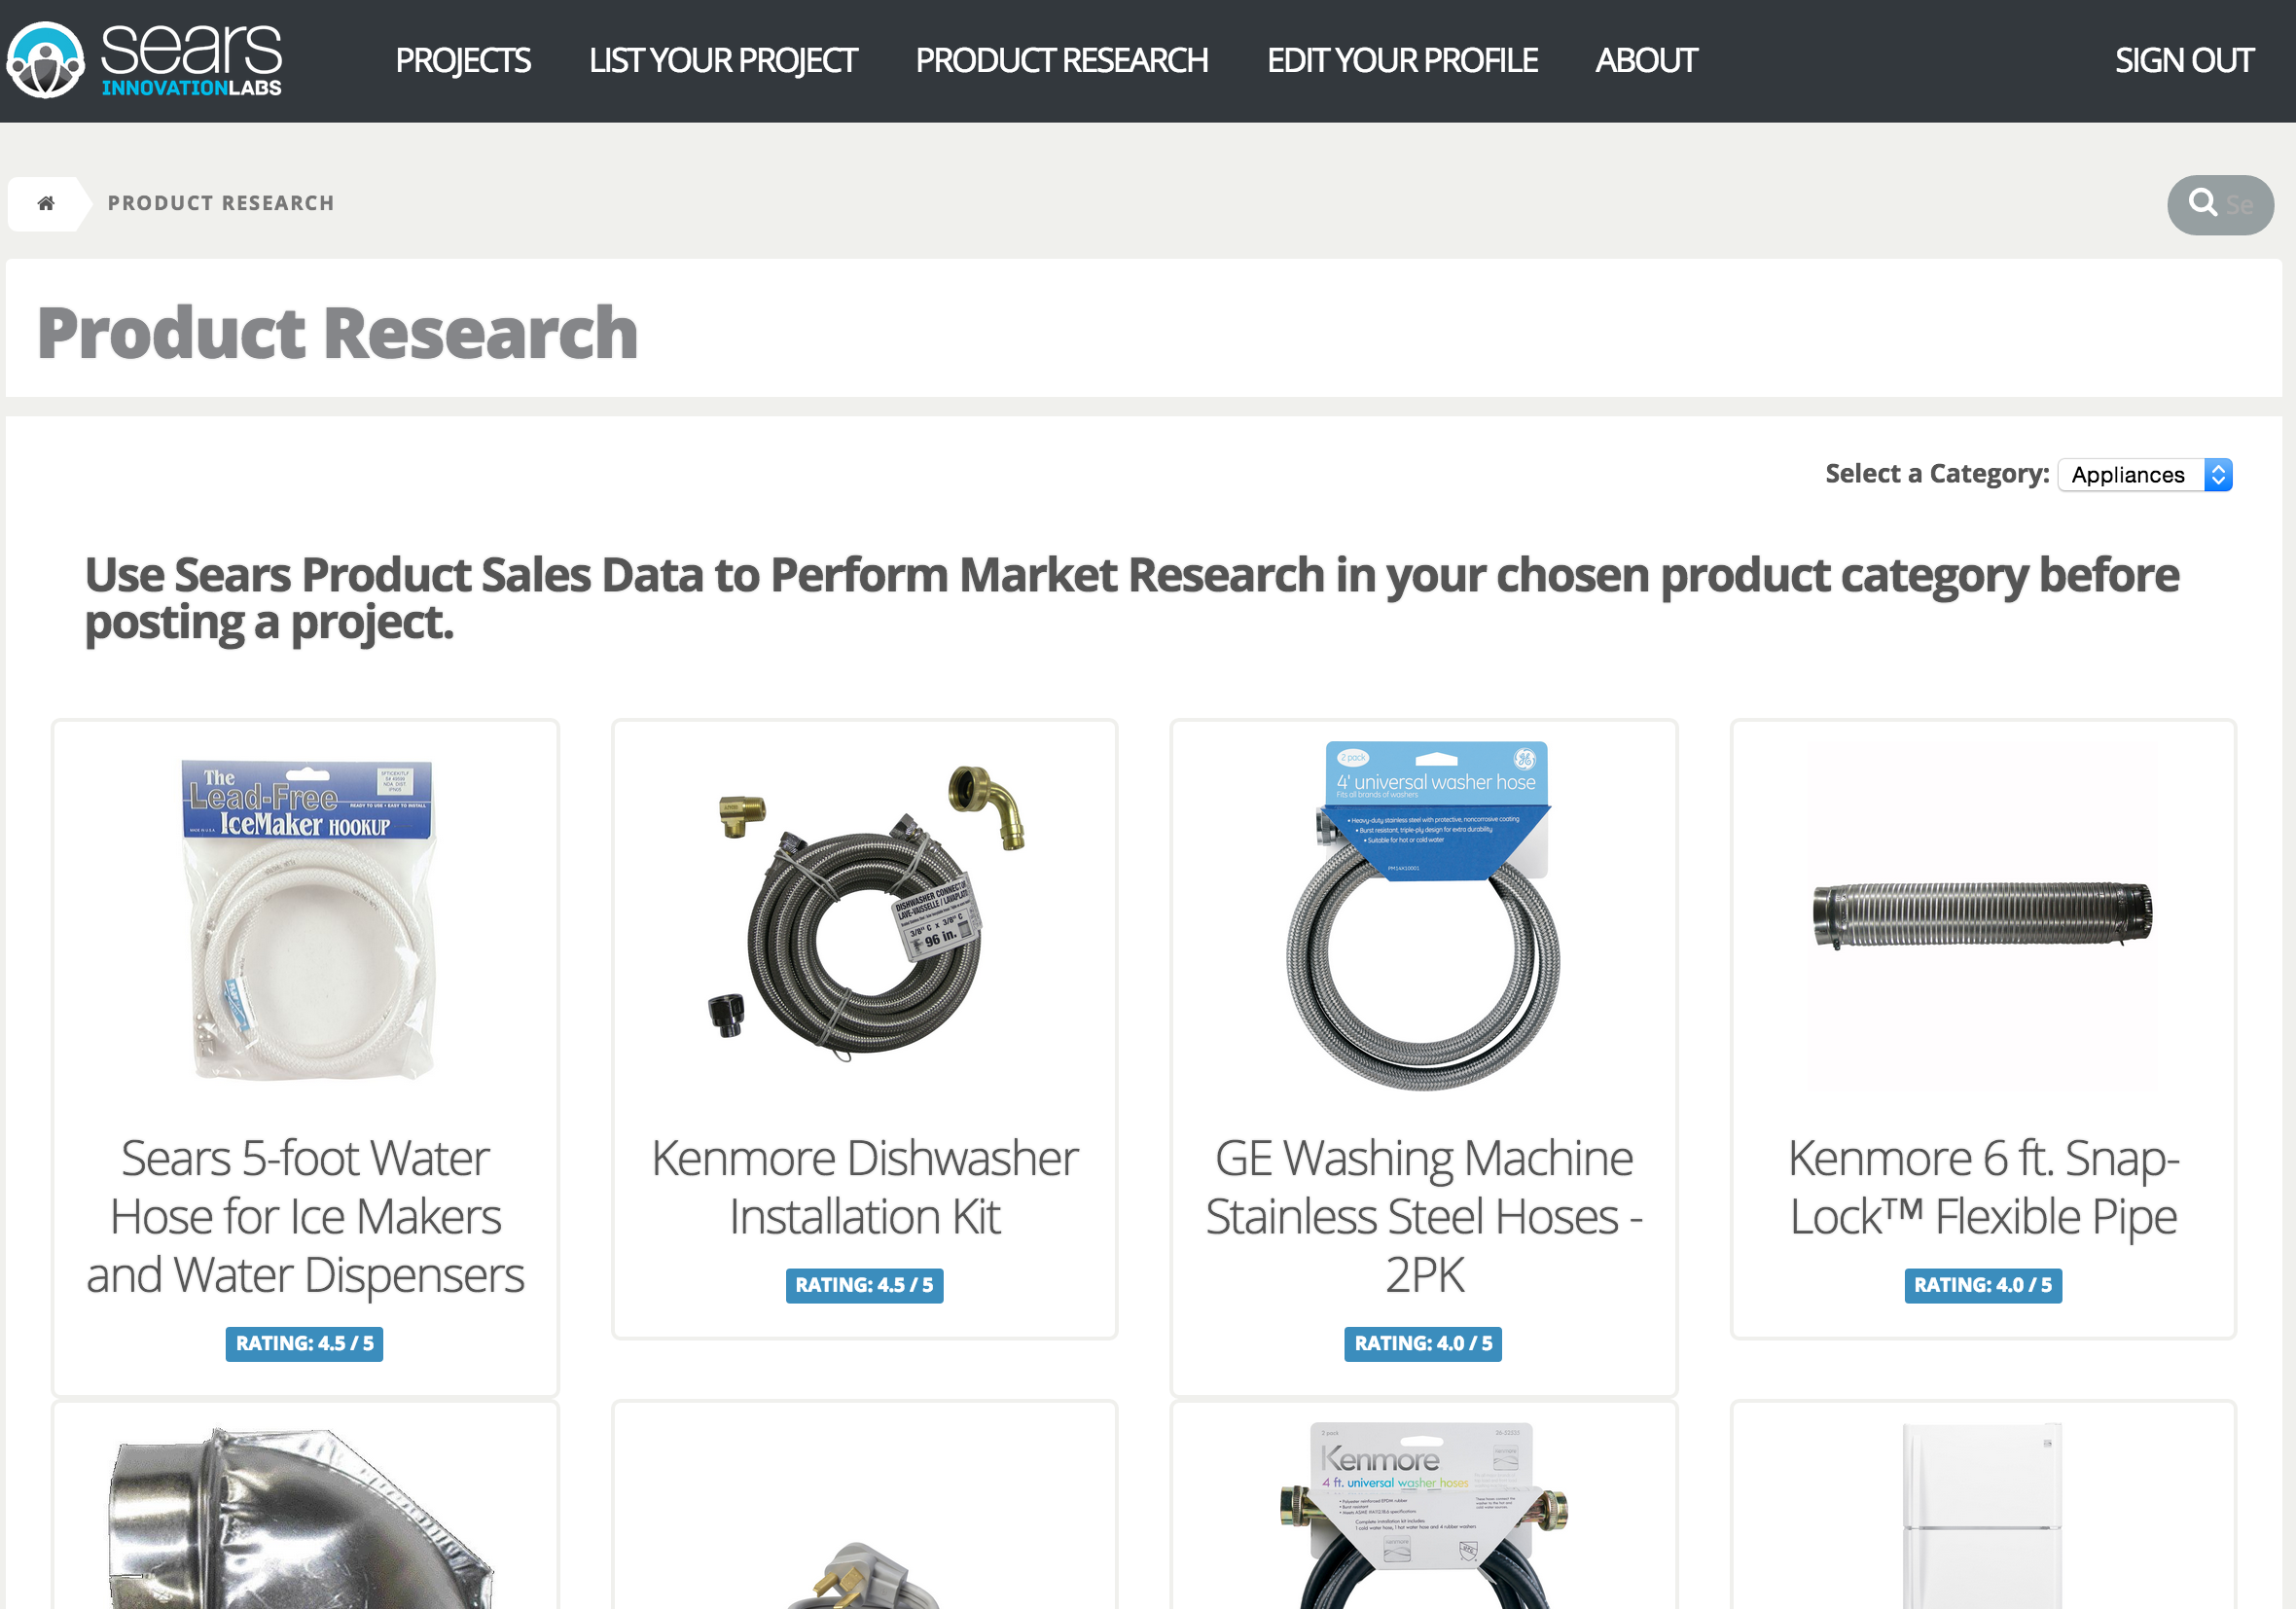Image resolution: width=2296 pixels, height=1609 pixels.
Task: Click the Product Research breadcrumb text
Action: 221,203
